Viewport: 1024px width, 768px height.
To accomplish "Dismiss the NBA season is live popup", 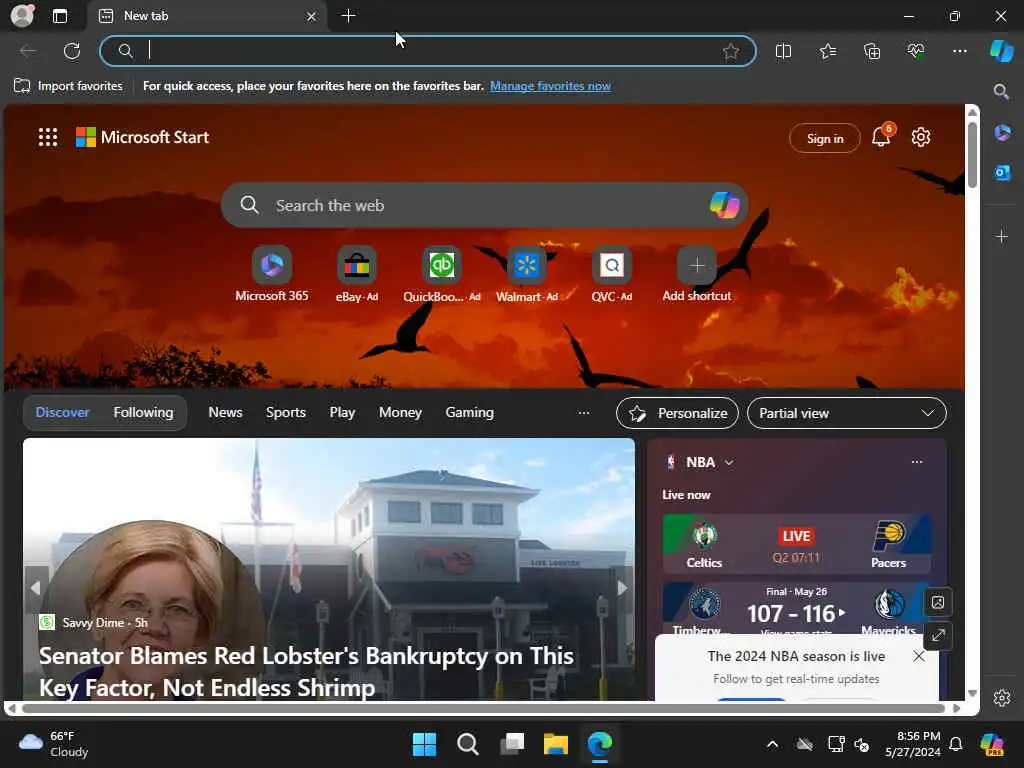I will point(919,656).
